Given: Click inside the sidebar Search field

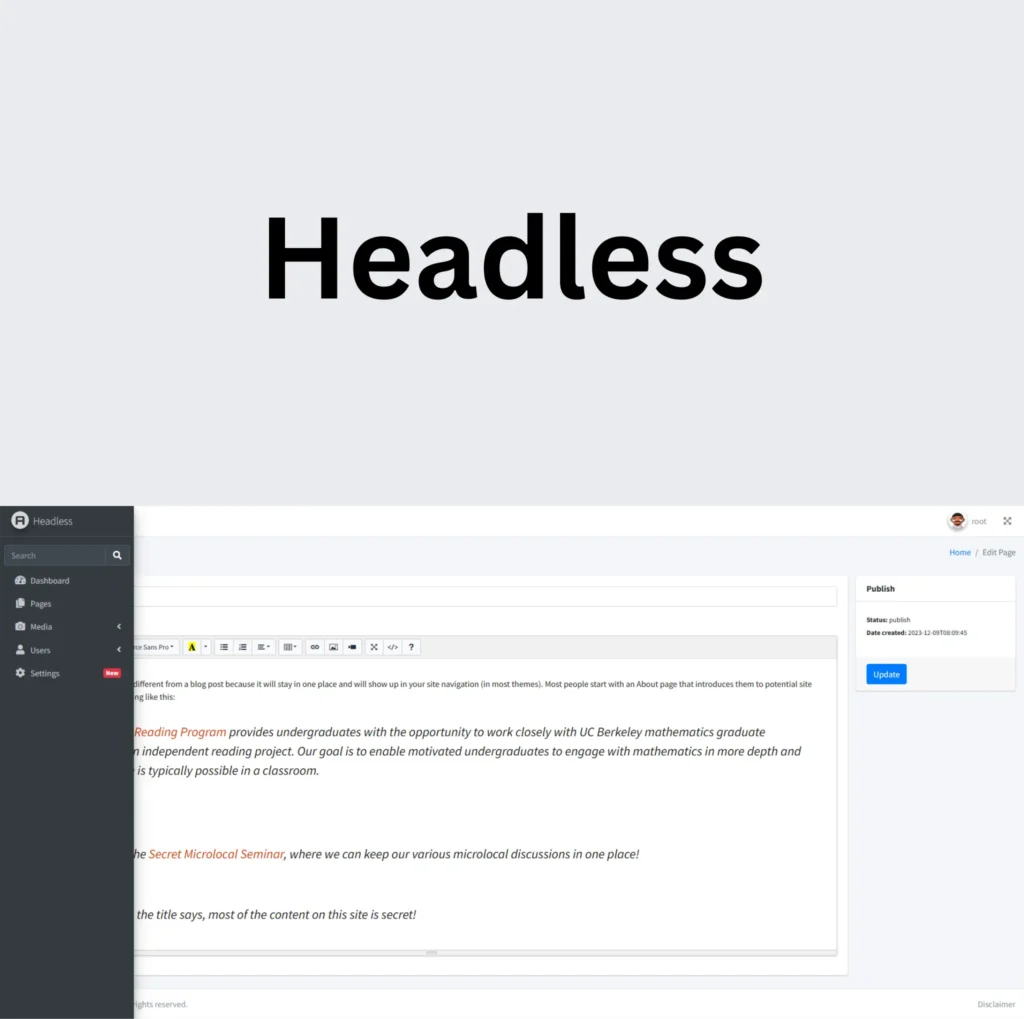Looking at the screenshot, I should pyautogui.click(x=55, y=555).
